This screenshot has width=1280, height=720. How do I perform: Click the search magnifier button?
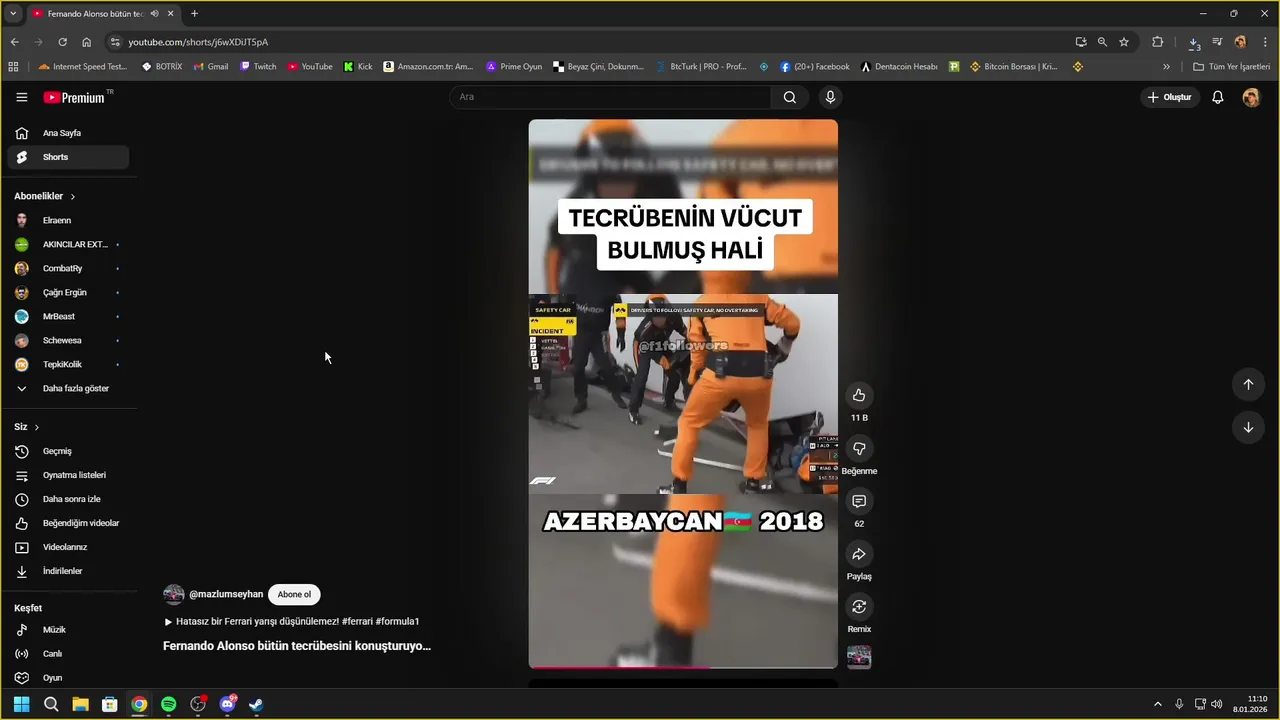(x=790, y=97)
